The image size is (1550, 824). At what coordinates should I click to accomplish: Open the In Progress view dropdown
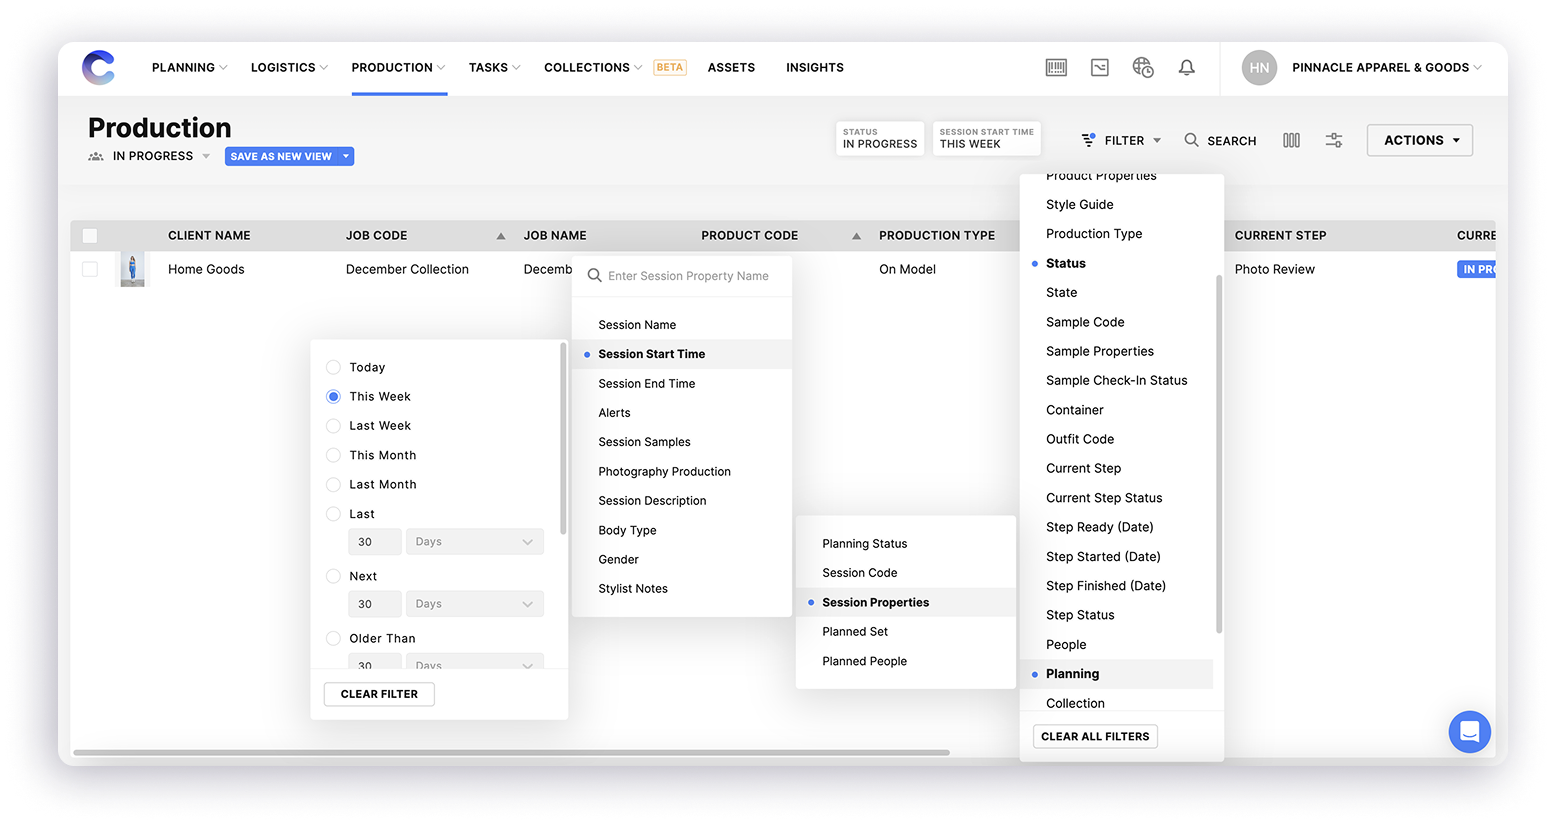click(x=162, y=156)
